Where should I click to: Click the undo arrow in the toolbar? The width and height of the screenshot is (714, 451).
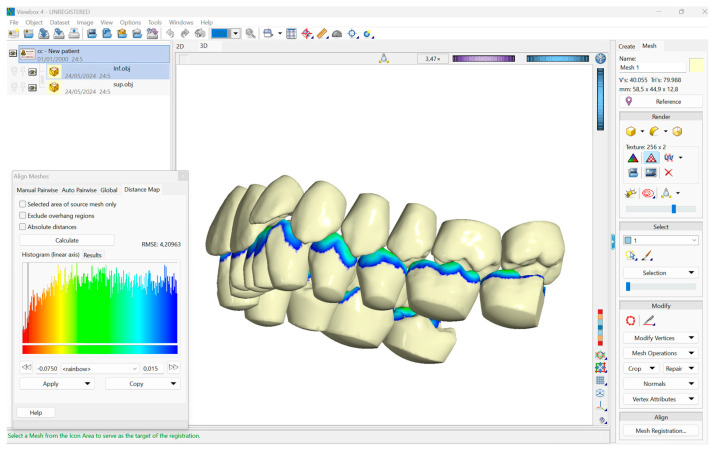[170, 33]
